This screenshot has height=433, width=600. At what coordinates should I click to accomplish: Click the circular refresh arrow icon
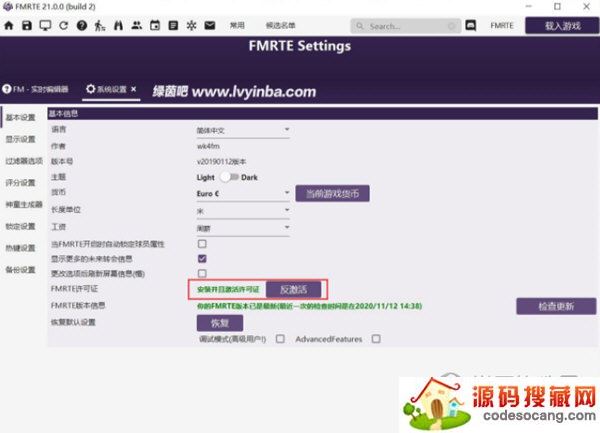[64, 26]
